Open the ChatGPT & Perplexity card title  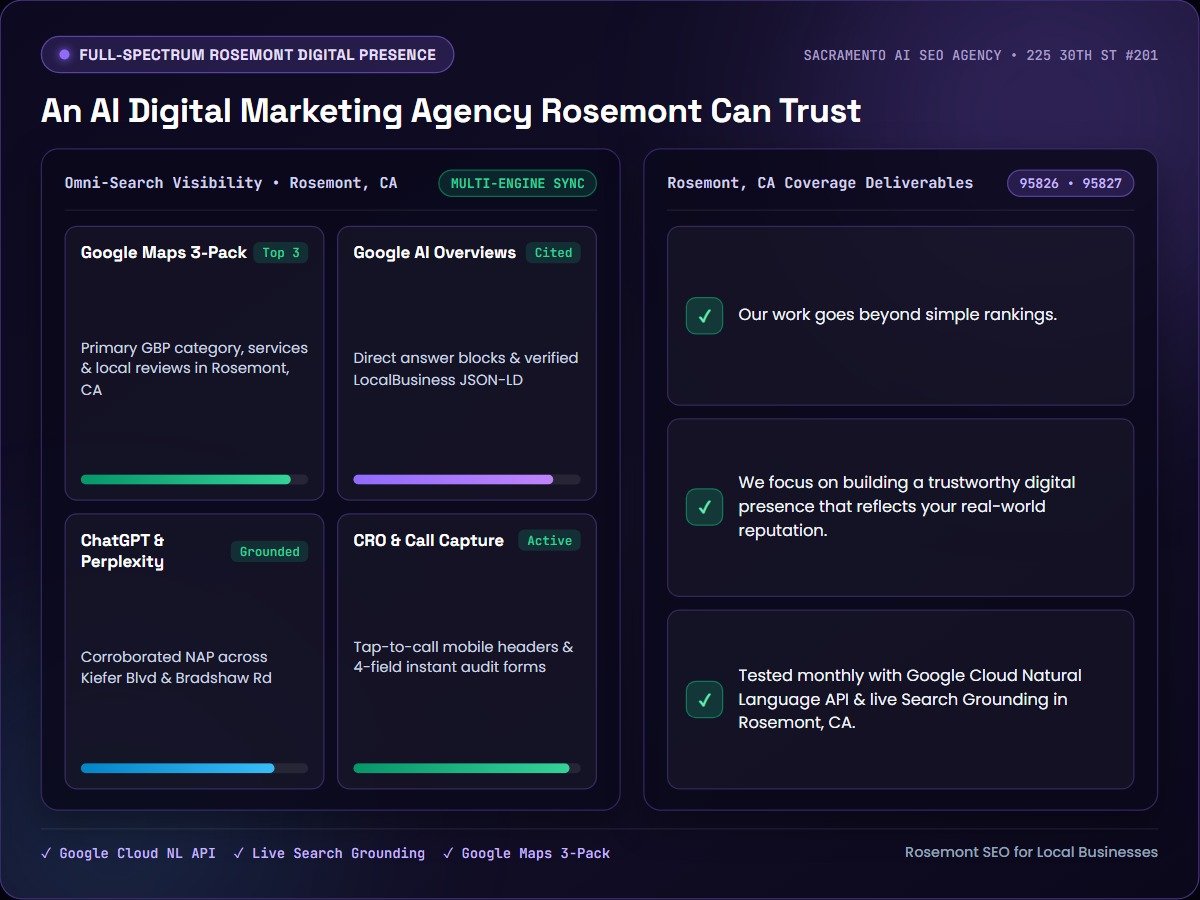point(123,551)
